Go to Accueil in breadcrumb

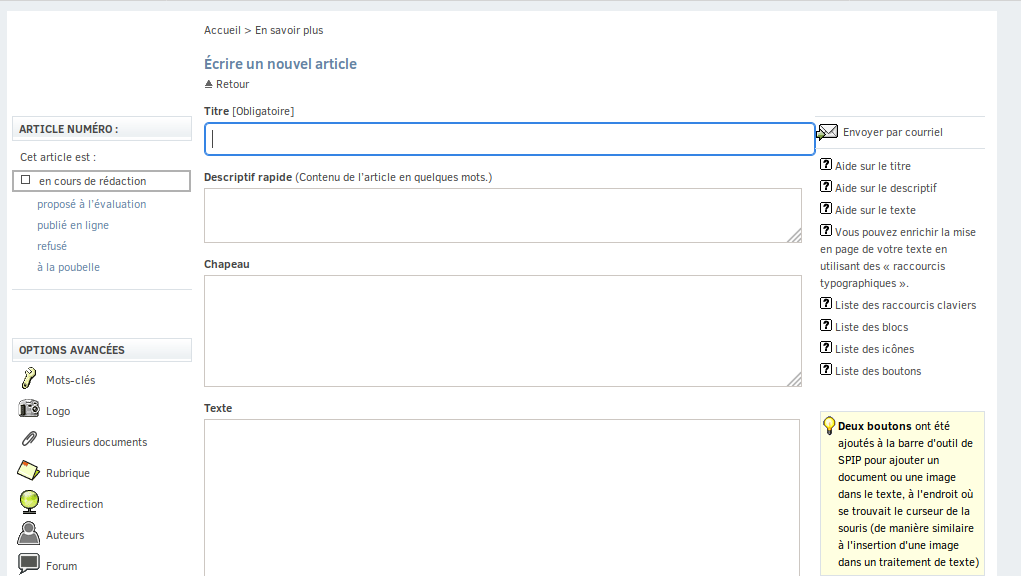point(222,30)
